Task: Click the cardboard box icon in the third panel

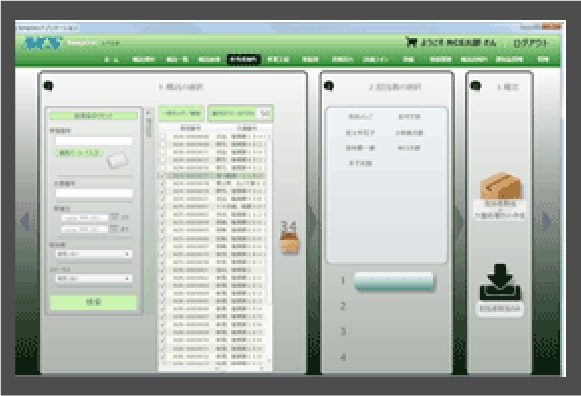Action: pyautogui.click(x=500, y=186)
